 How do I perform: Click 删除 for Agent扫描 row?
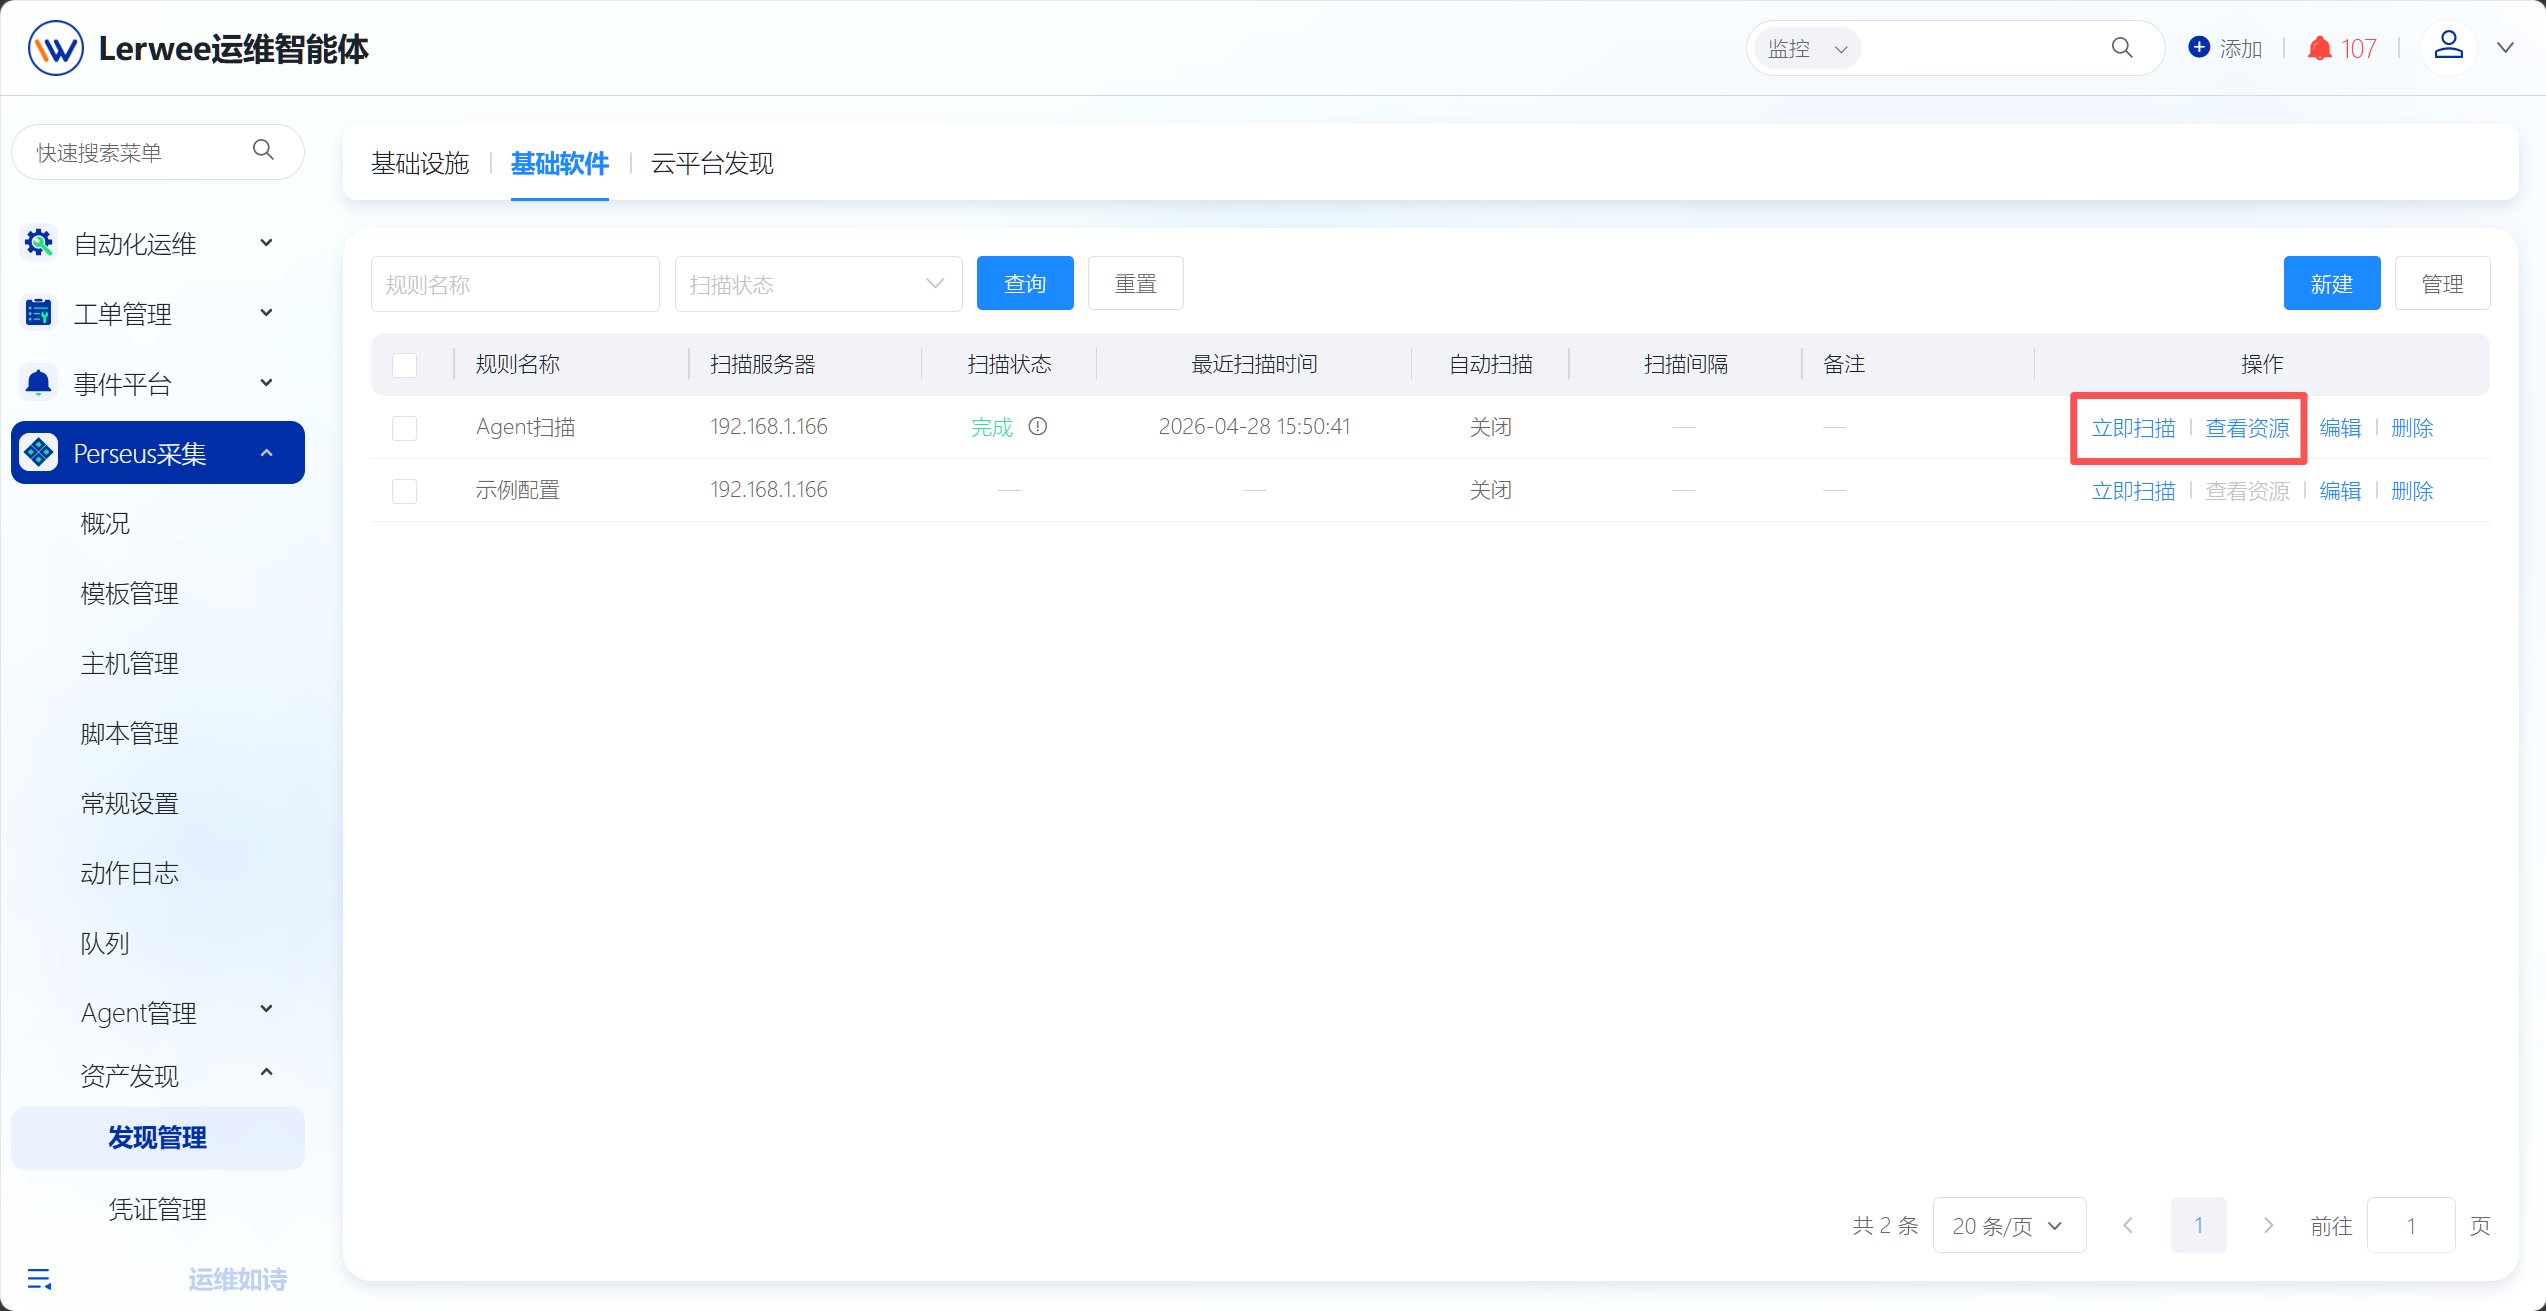click(x=2412, y=428)
